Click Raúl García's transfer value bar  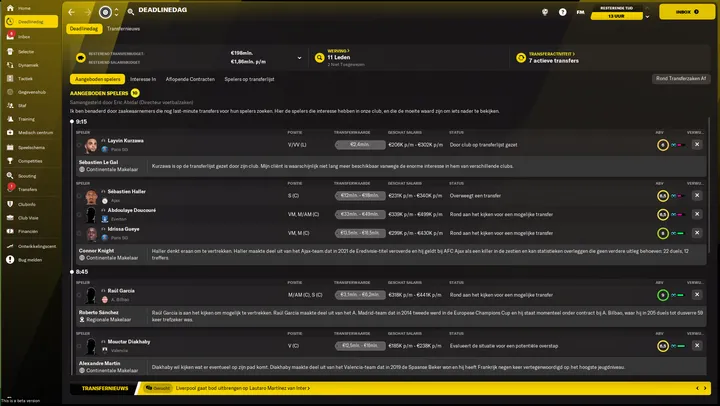(x=360, y=295)
